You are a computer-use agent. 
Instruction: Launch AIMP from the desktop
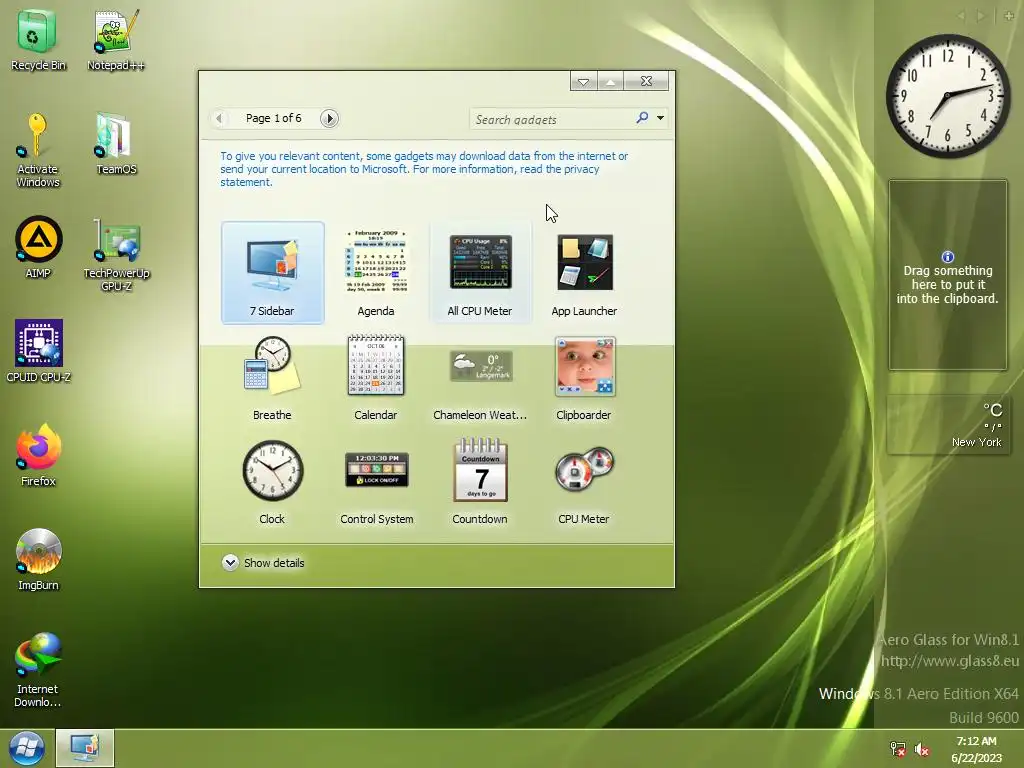point(38,248)
